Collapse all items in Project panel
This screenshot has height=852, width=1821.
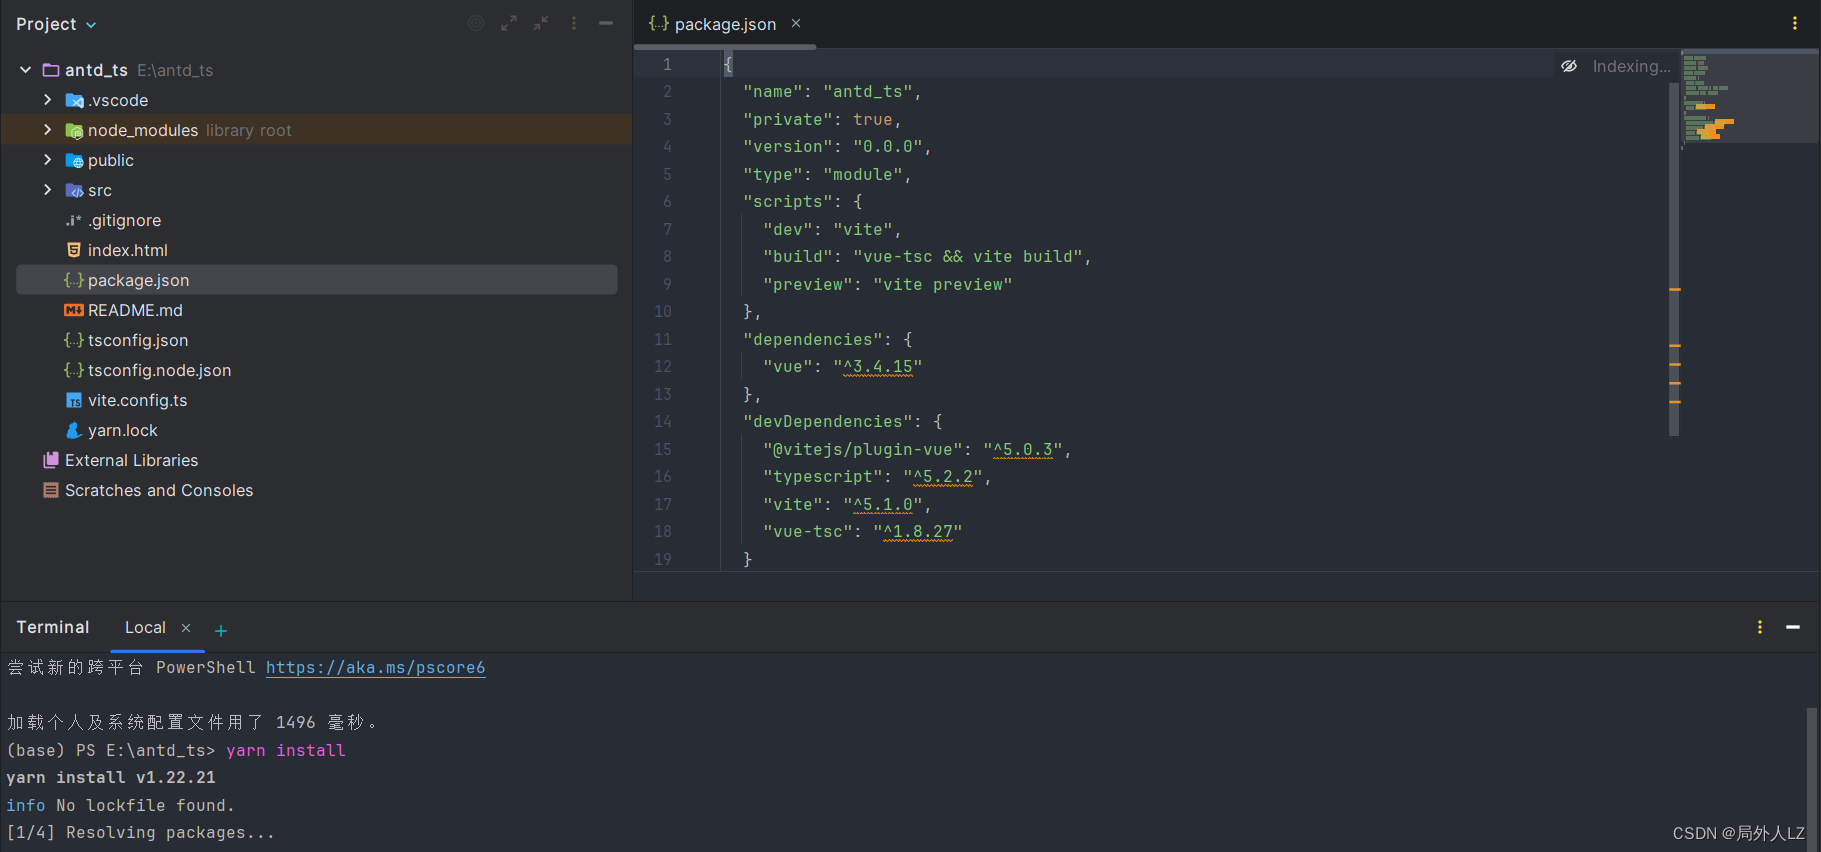[541, 23]
